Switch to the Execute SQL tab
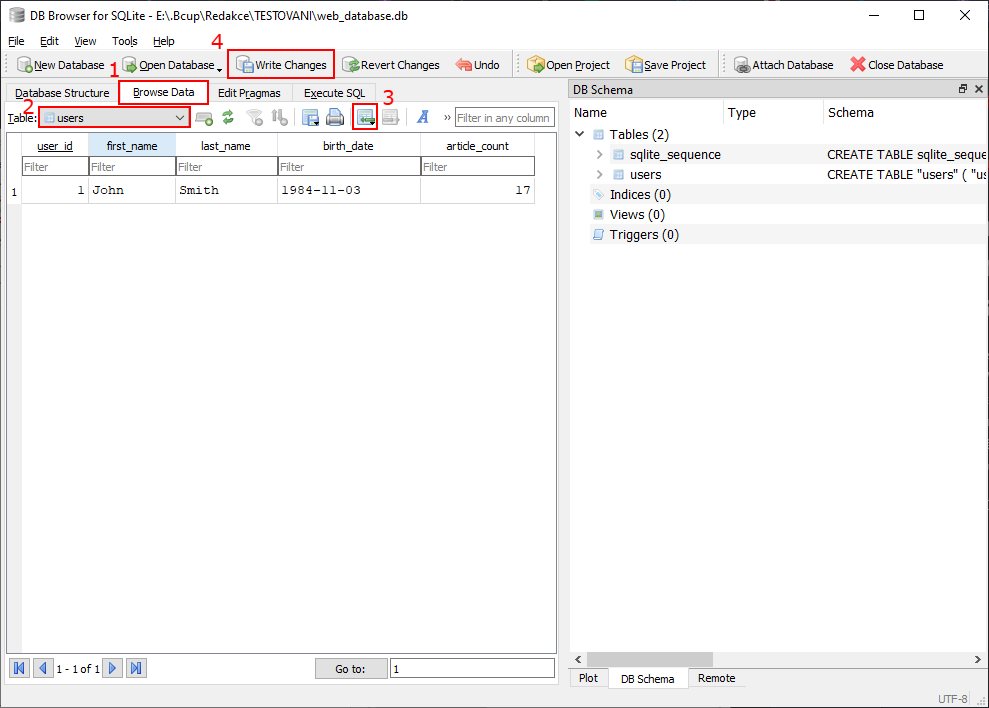Image resolution: width=989 pixels, height=708 pixels. pyautogui.click(x=334, y=92)
